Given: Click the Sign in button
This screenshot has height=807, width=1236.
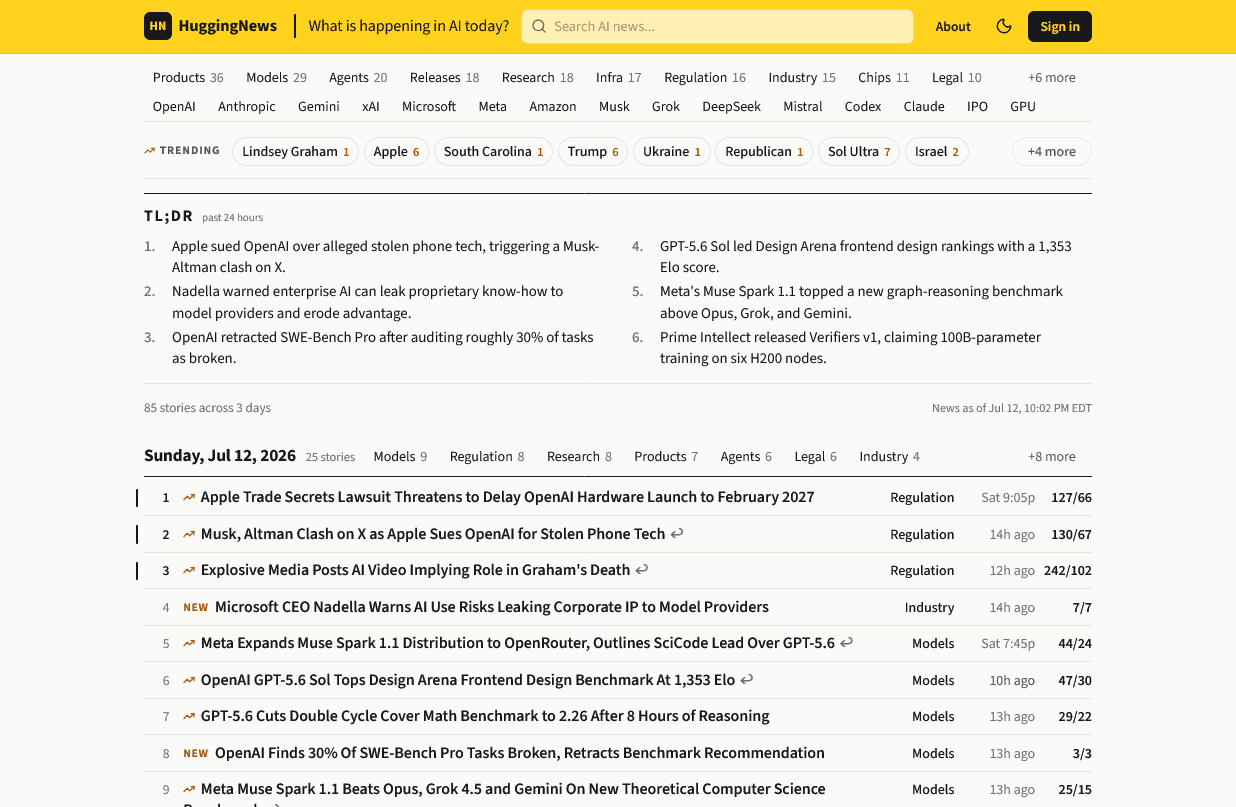Looking at the screenshot, I should 1060,26.
